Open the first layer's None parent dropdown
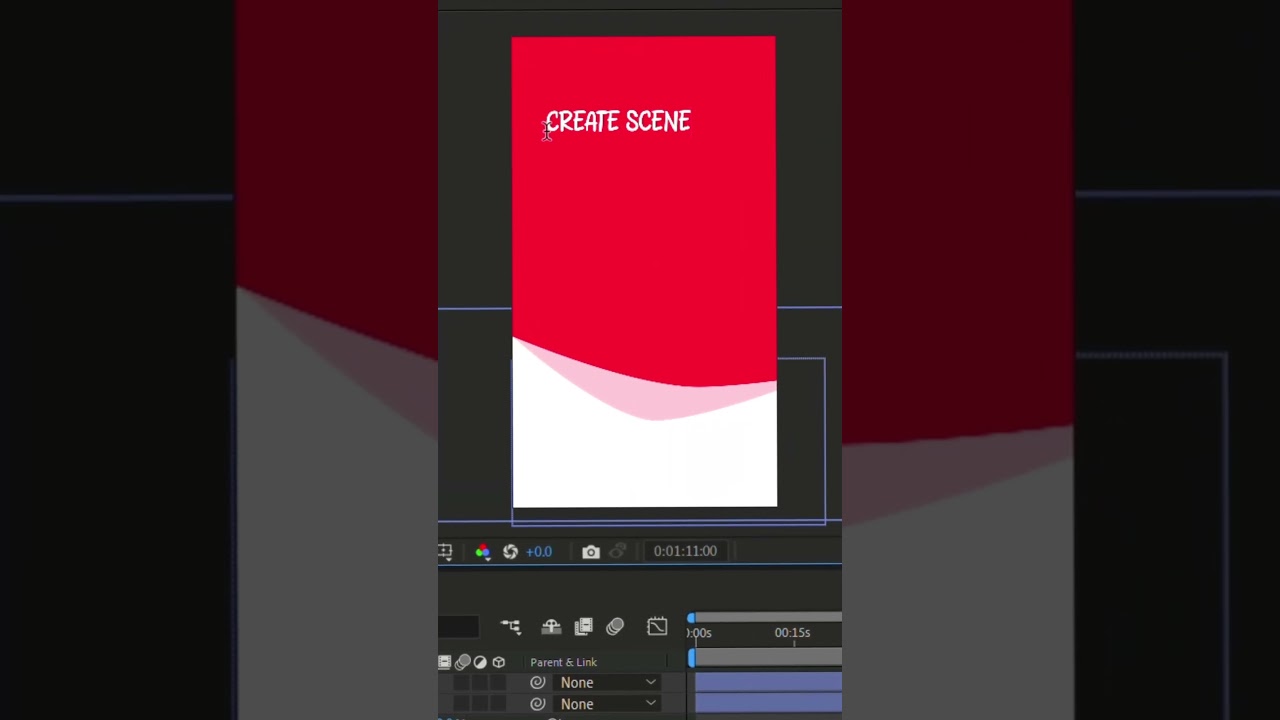This screenshot has width=1280, height=720. (x=608, y=682)
